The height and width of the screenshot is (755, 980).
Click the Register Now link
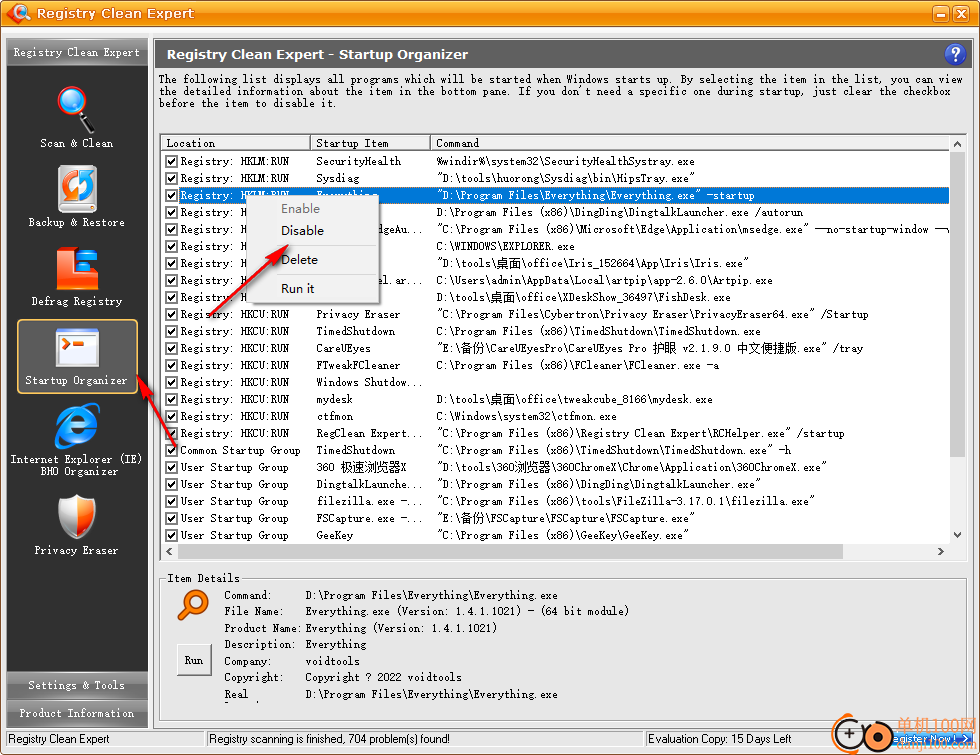click(932, 739)
